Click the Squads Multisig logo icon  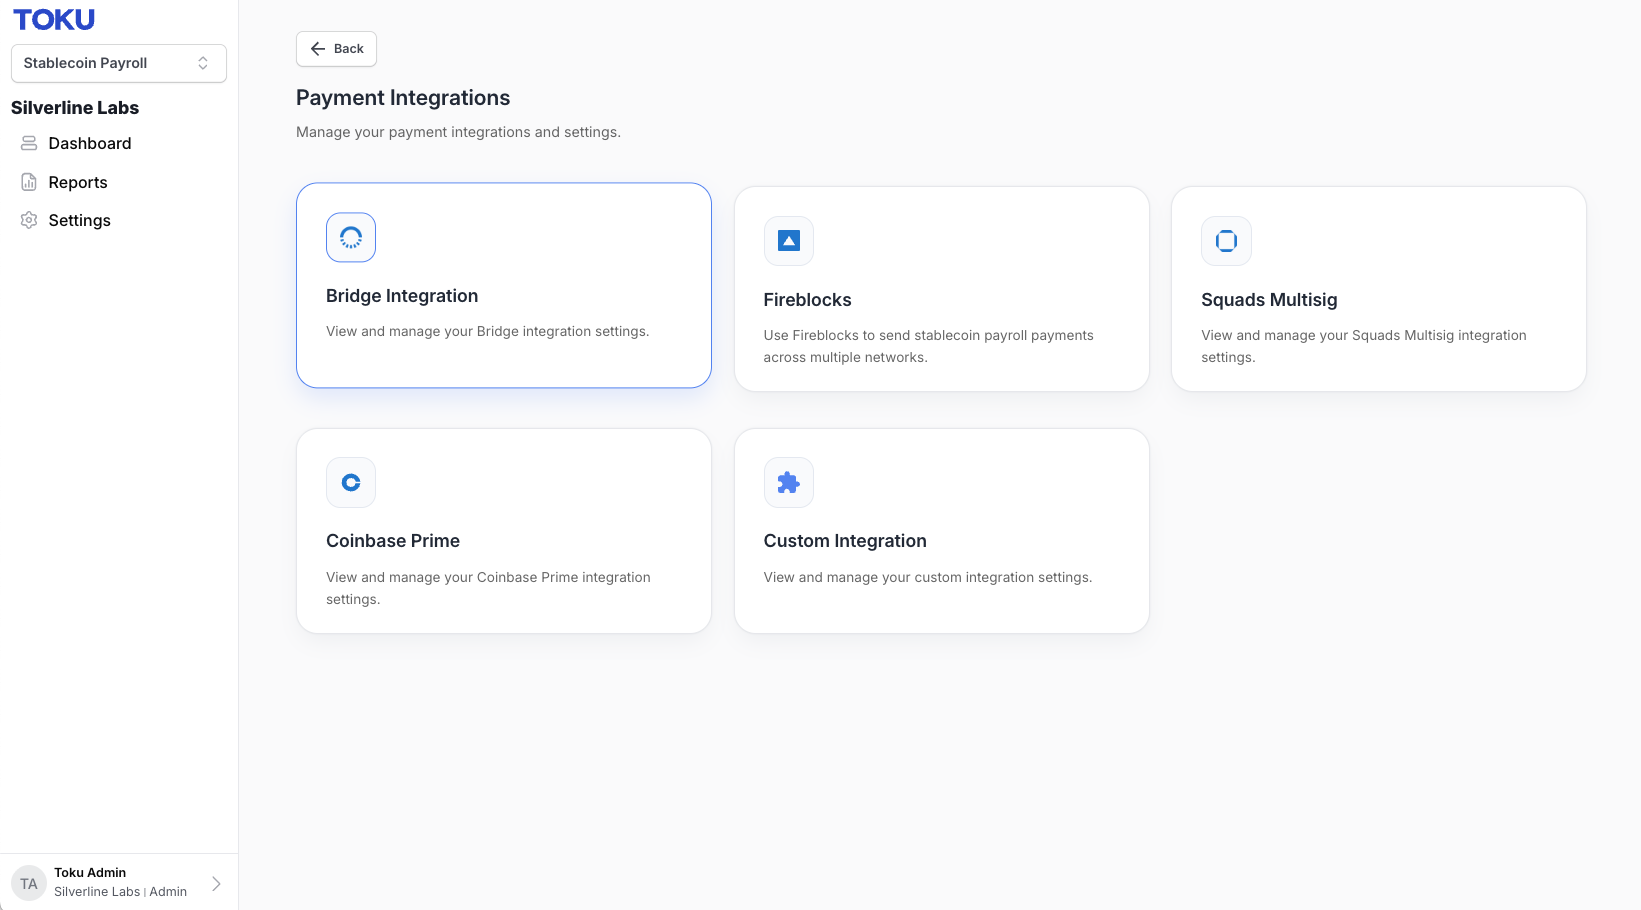click(x=1226, y=241)
